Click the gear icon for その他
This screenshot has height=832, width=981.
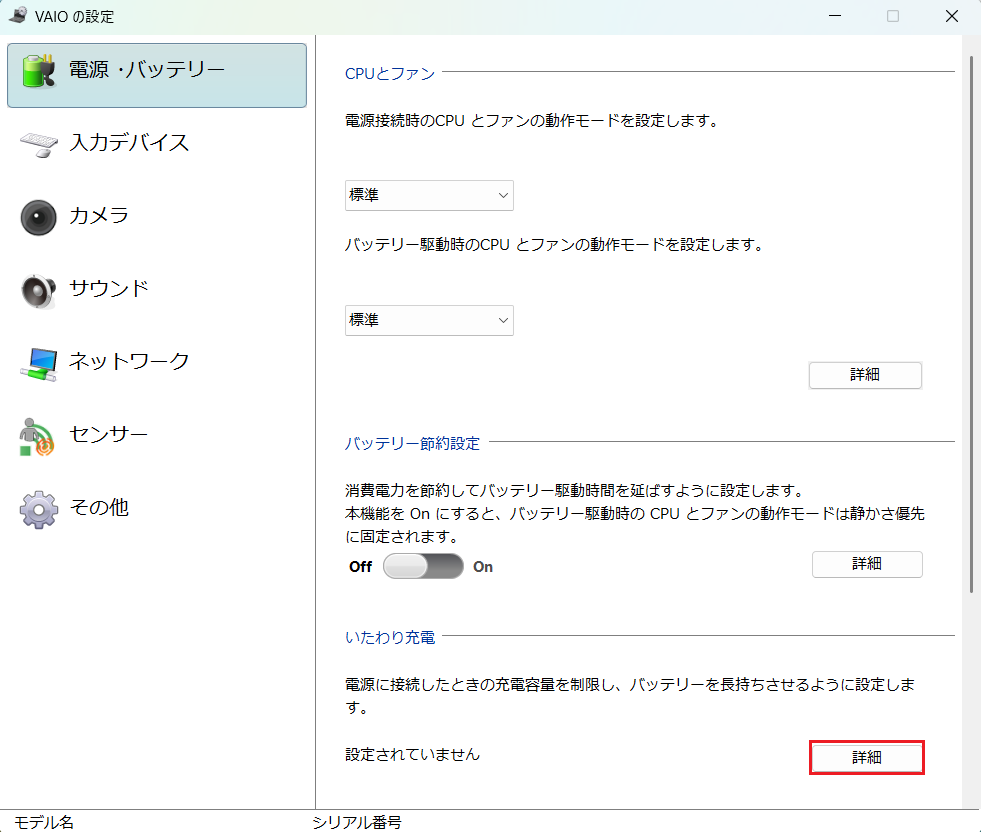[x=39, y=509]
